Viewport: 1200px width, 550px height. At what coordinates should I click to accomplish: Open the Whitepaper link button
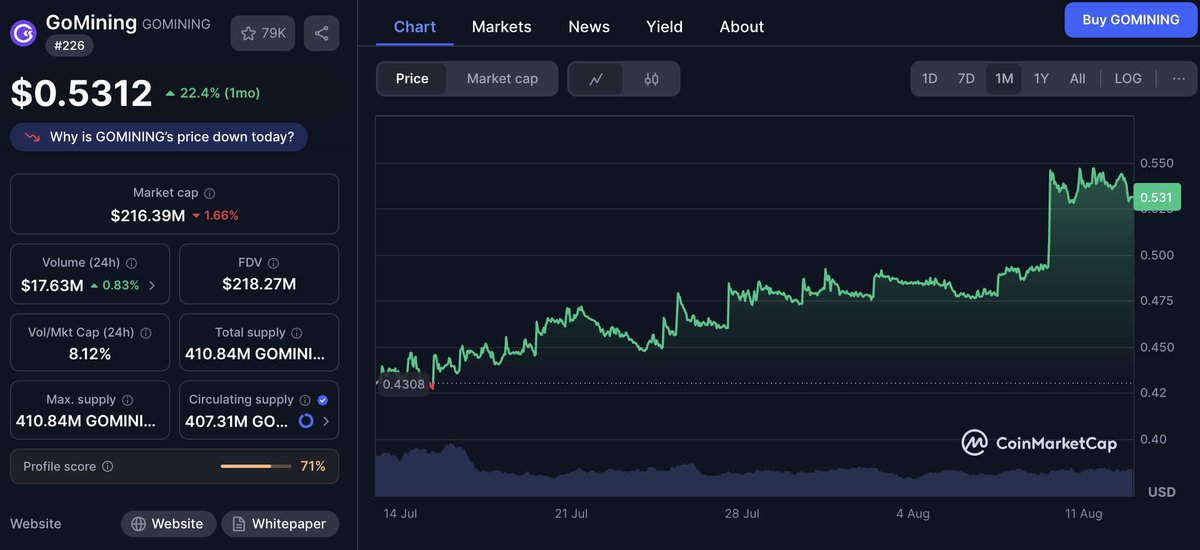point(280,524)
